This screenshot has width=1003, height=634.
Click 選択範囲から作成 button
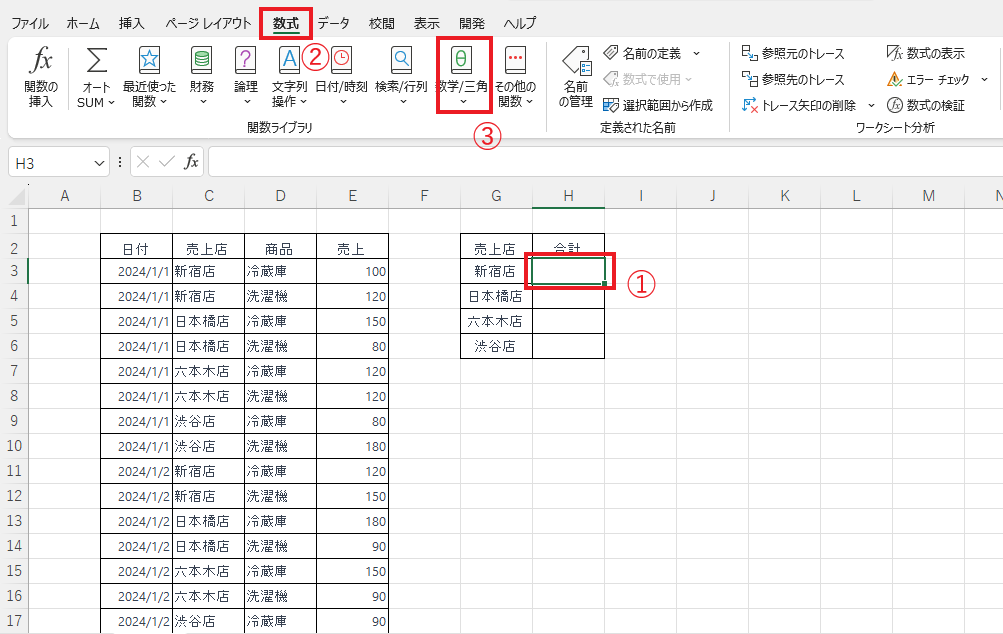click(658, 105)
